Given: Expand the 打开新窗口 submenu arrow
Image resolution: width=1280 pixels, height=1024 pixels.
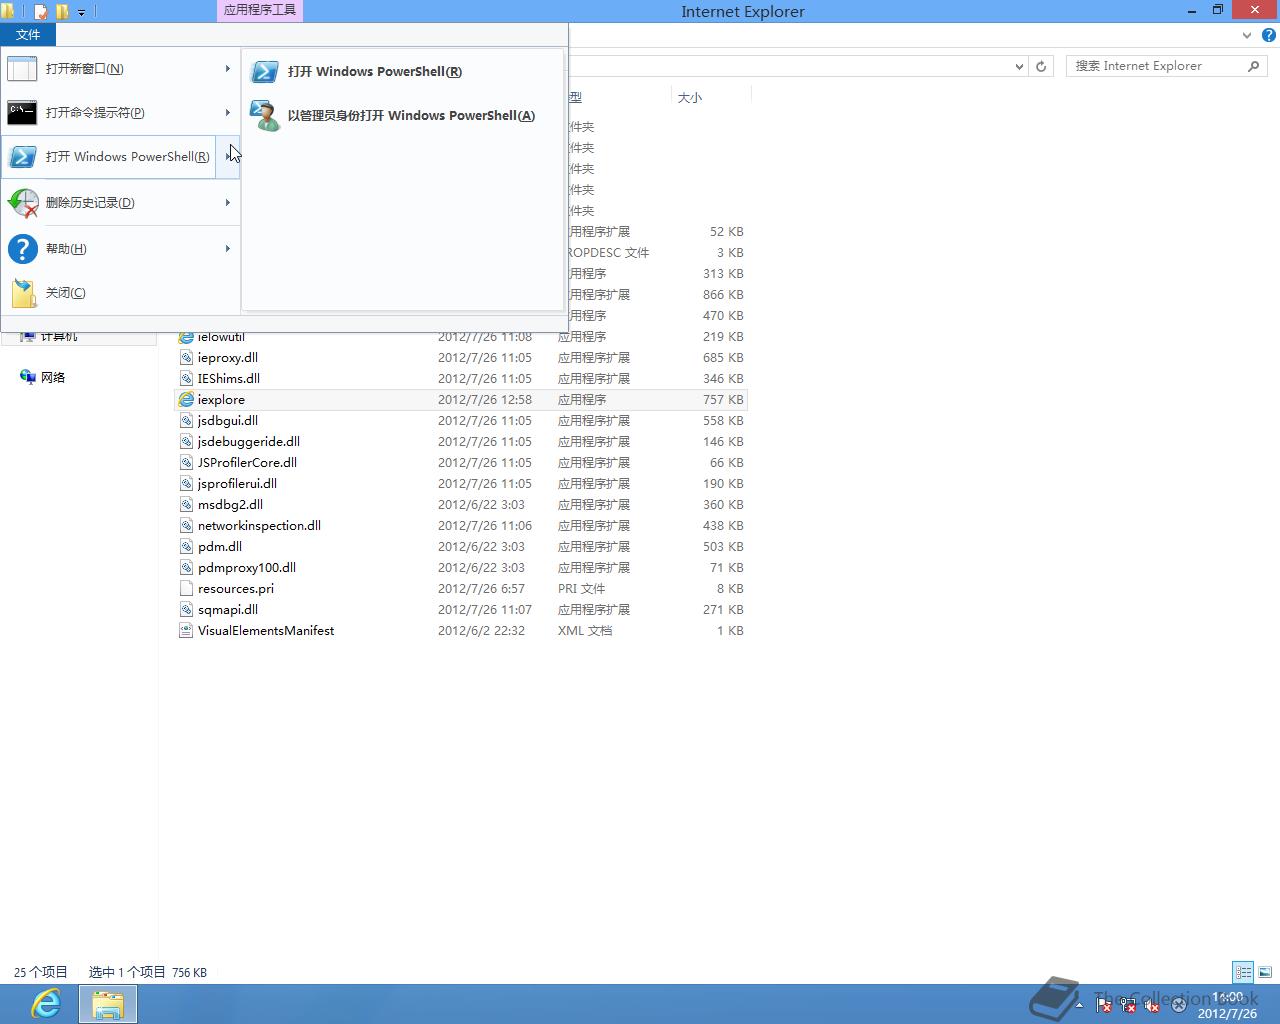Looking at the screenshot, I should click(228, 69).
